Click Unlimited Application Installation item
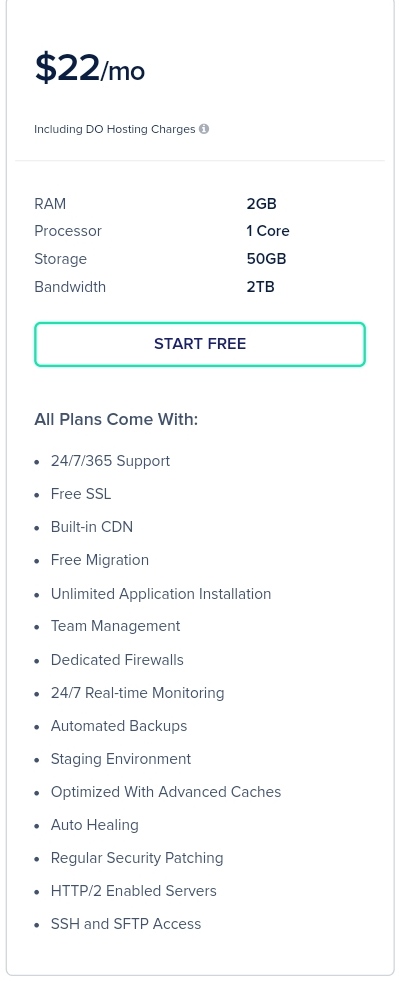 pos(161,594)
